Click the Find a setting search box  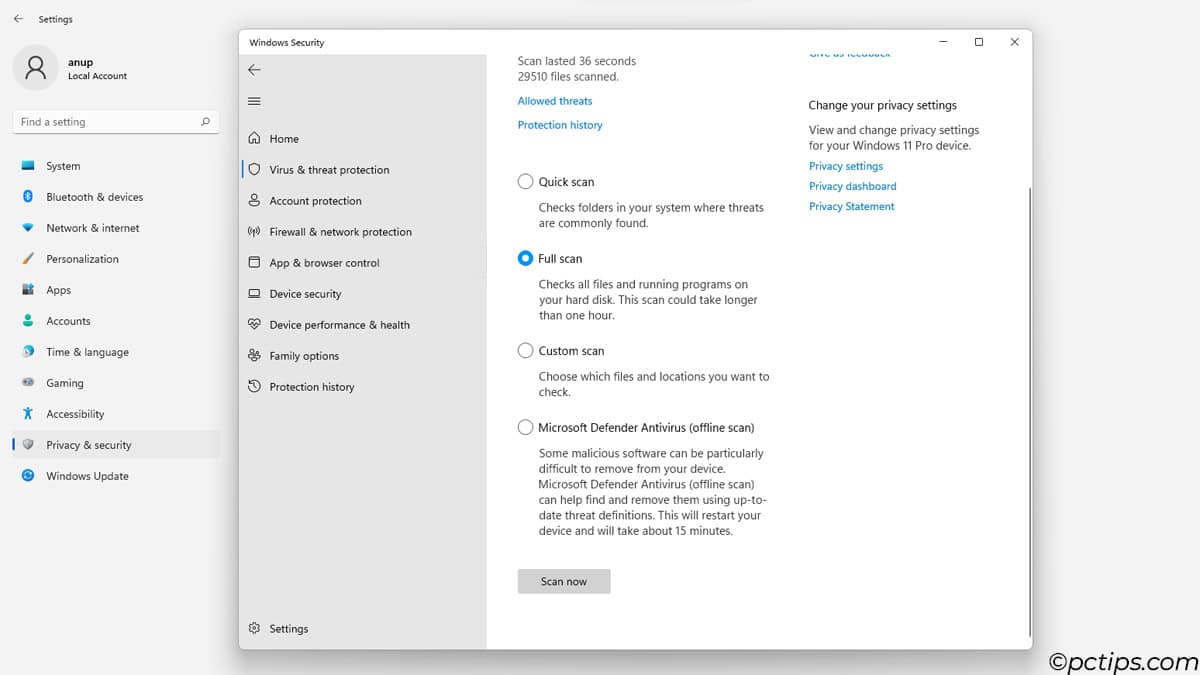pyautogui.click(x=116, y=122)
